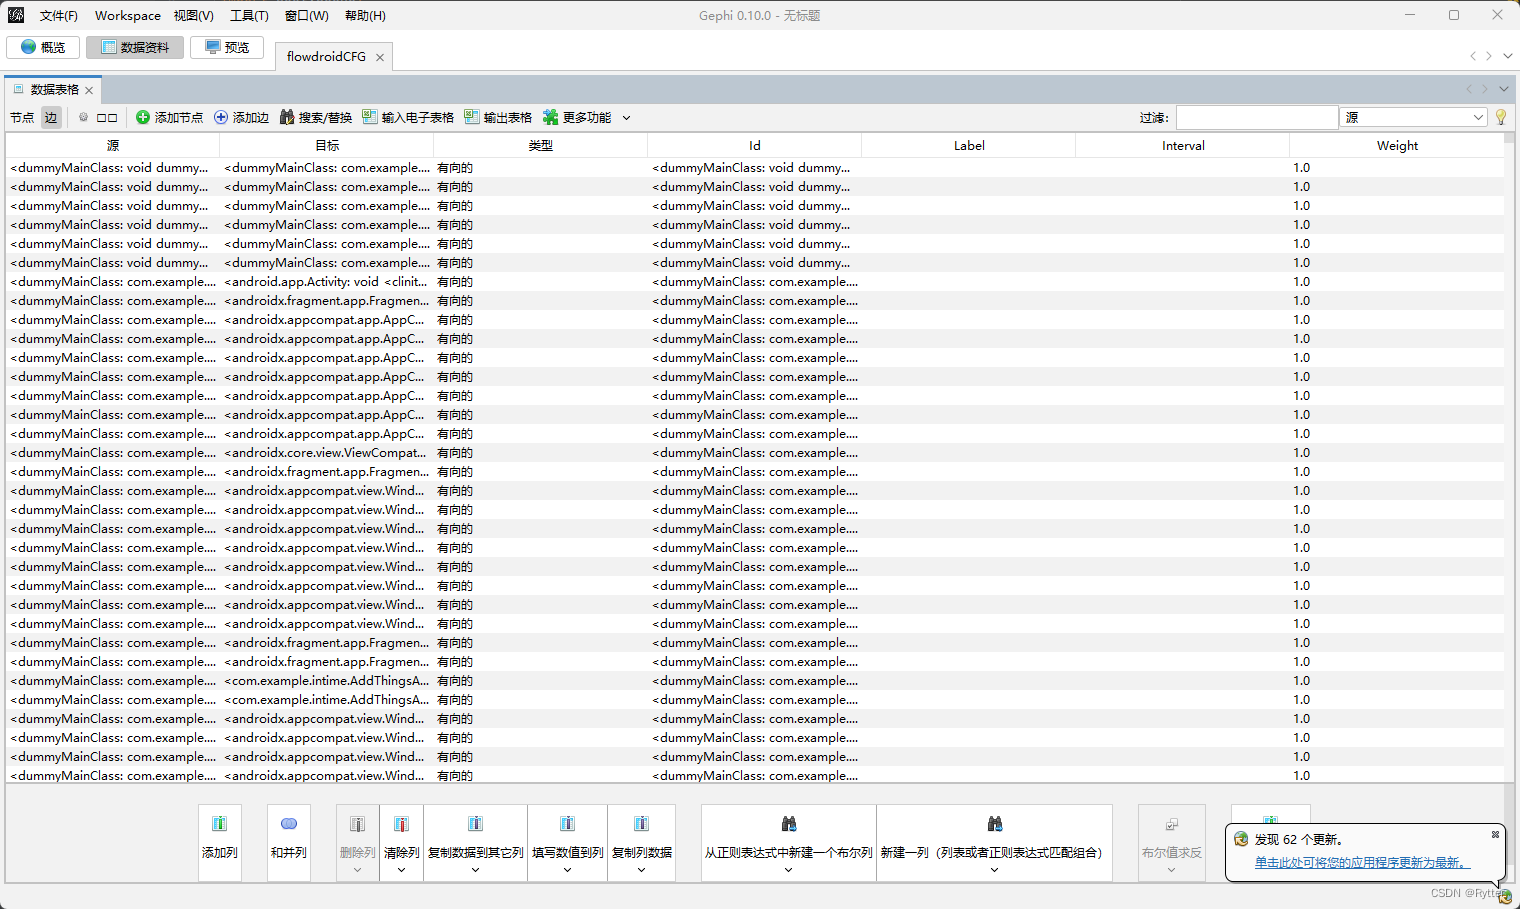This screenshot has height=909, width=1520.
Task: Open the 清除列 clear column dropdown
Action: click(401, 870)
